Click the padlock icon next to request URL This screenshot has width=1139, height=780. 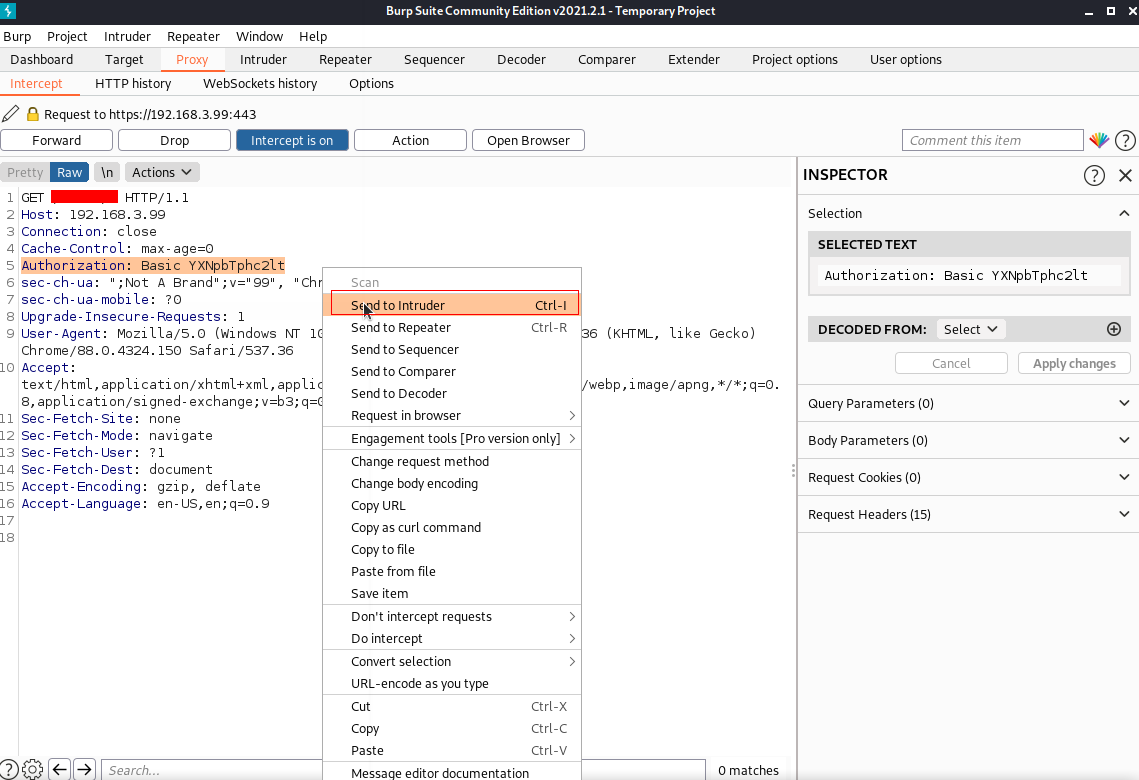click(32, 114)
